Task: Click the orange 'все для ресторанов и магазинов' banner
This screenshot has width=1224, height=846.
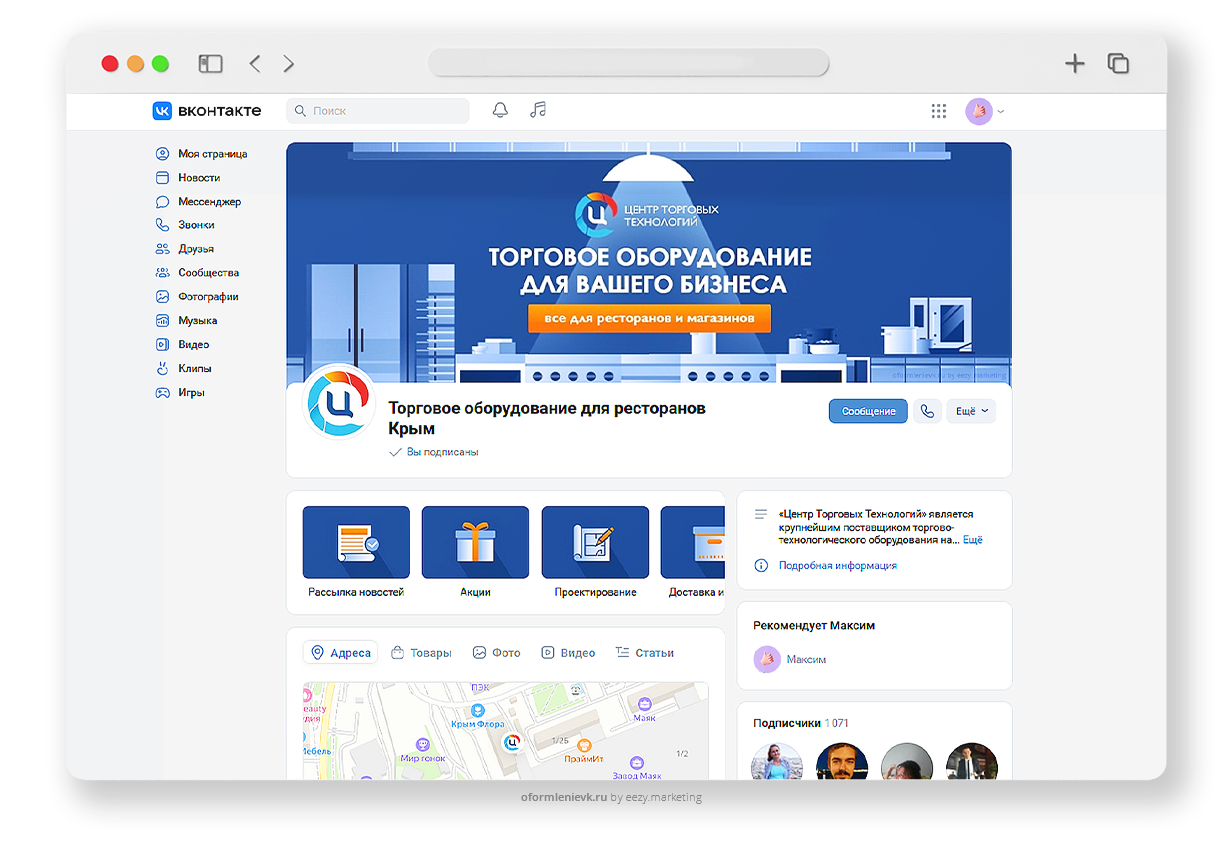Action: pos(649,319)
